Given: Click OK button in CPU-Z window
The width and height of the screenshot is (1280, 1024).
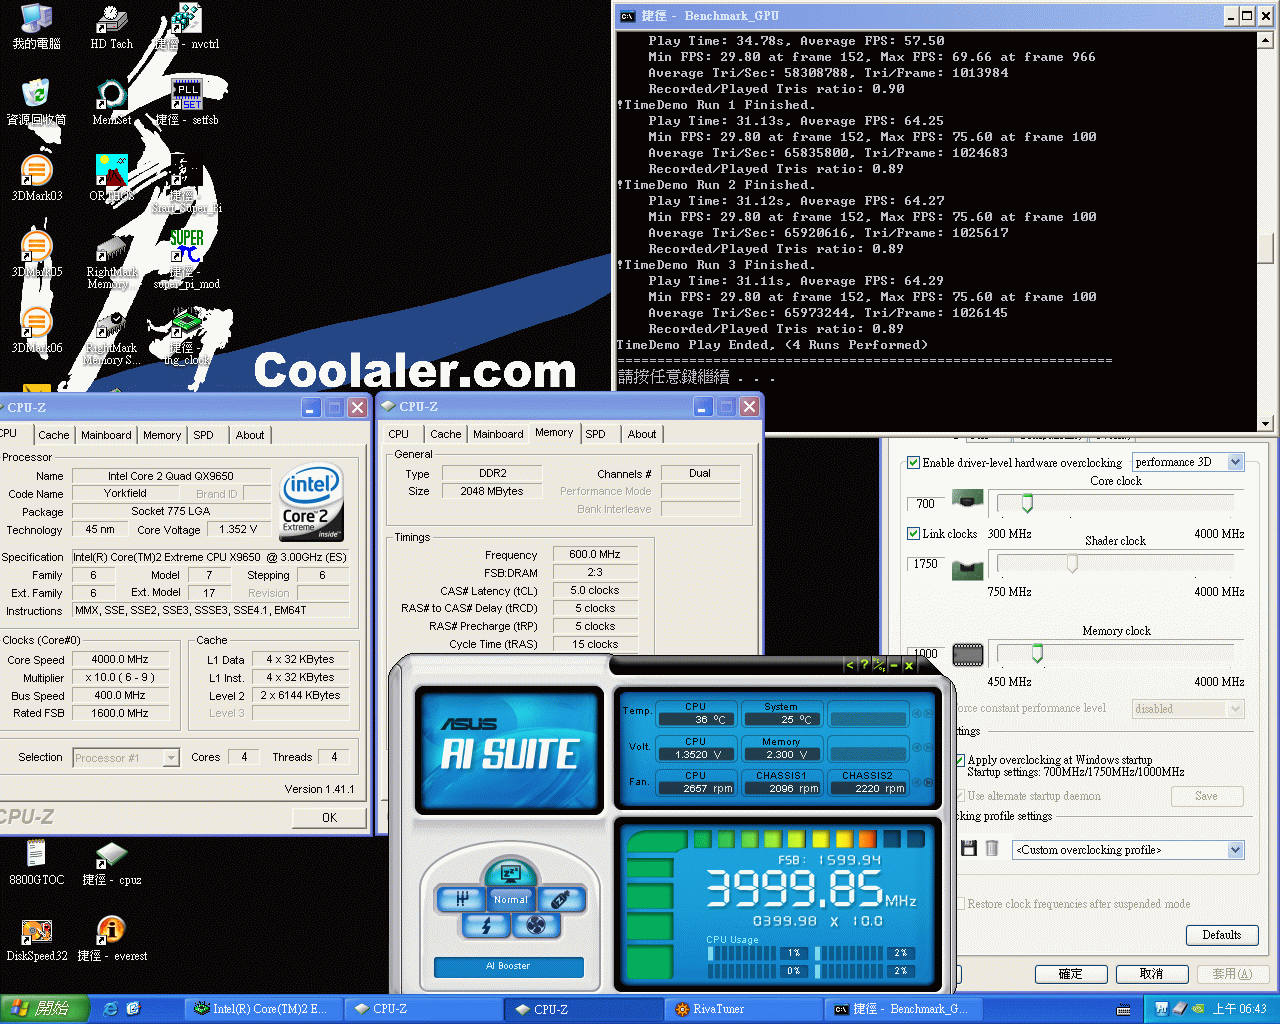Looking at the screenshot, I should (329, 818).
